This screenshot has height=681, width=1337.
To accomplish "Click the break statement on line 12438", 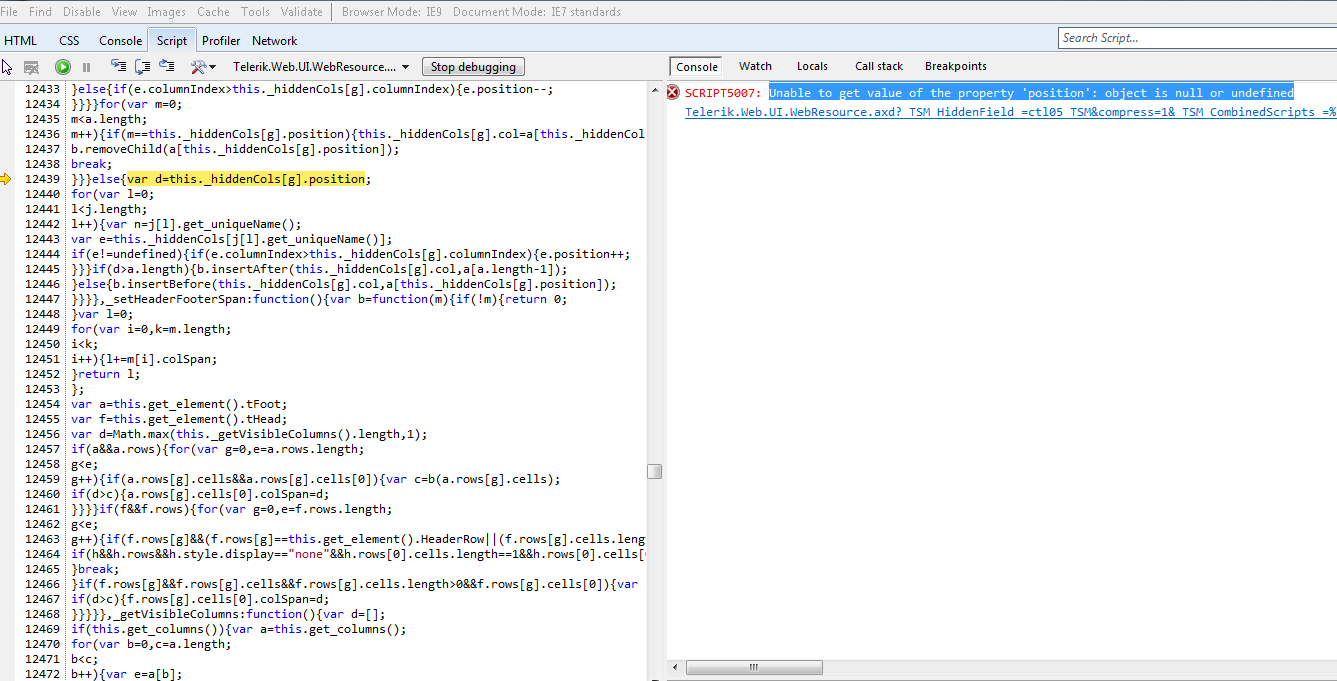I will (92, 164).
